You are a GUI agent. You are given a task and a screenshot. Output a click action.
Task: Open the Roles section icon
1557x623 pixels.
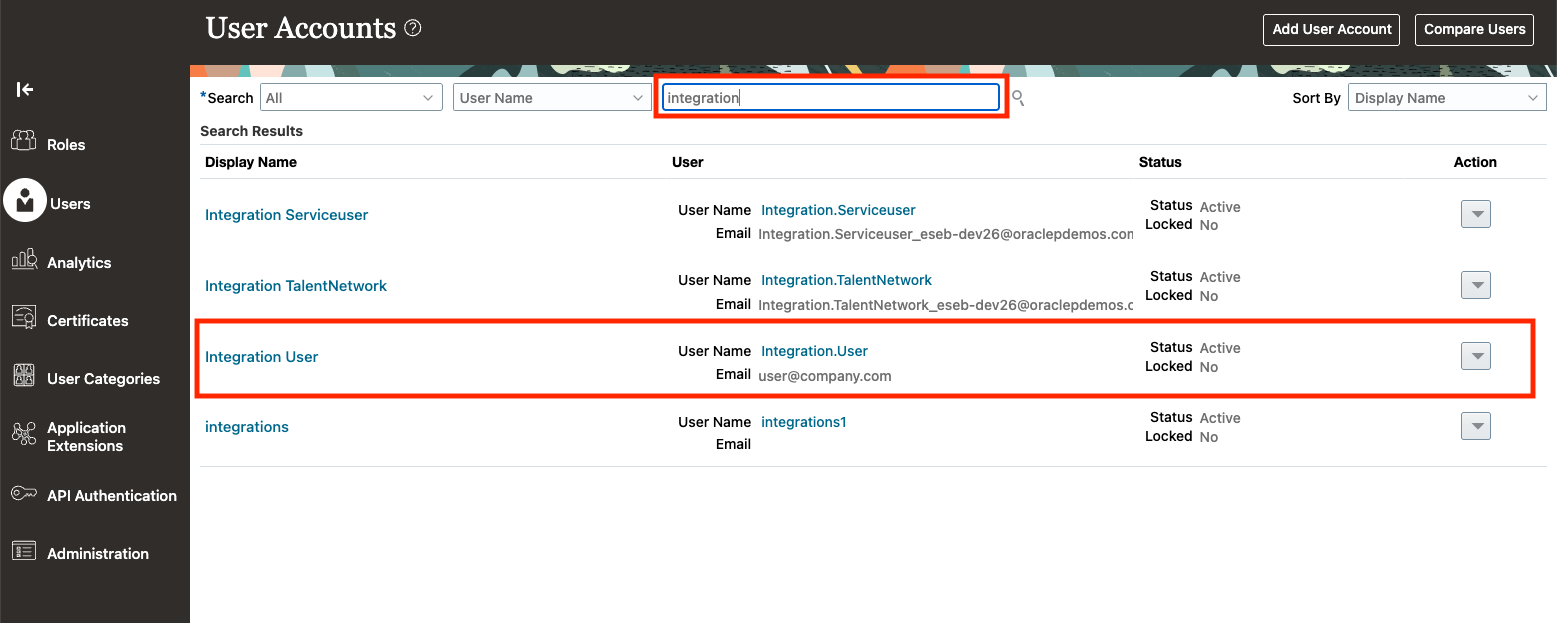[x=24, y=140]
